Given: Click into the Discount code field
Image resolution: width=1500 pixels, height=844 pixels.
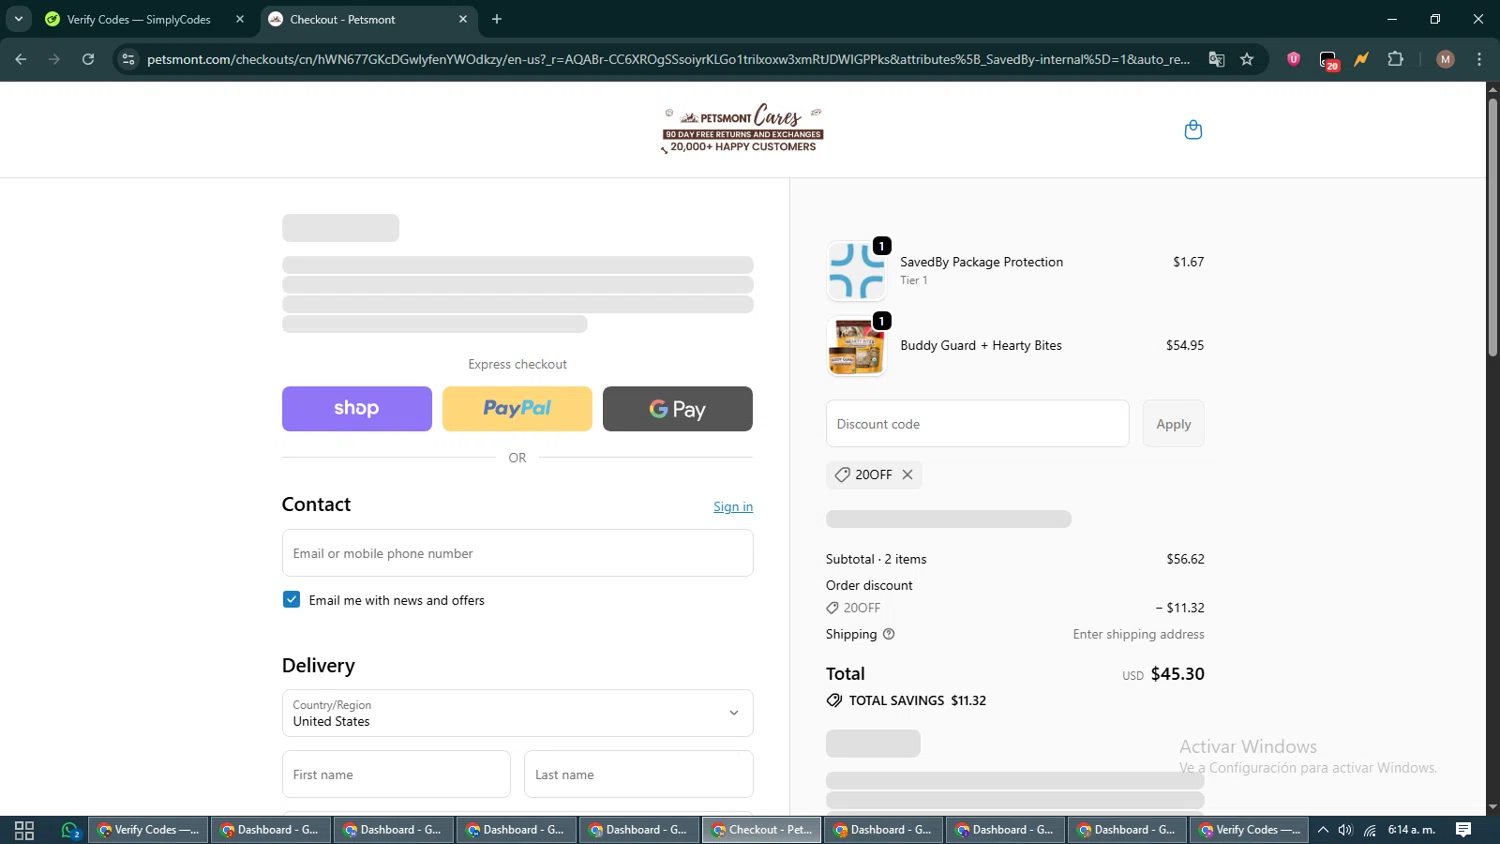Looking at the screenshot, I should pyautogui.click(x=977, y=424).
